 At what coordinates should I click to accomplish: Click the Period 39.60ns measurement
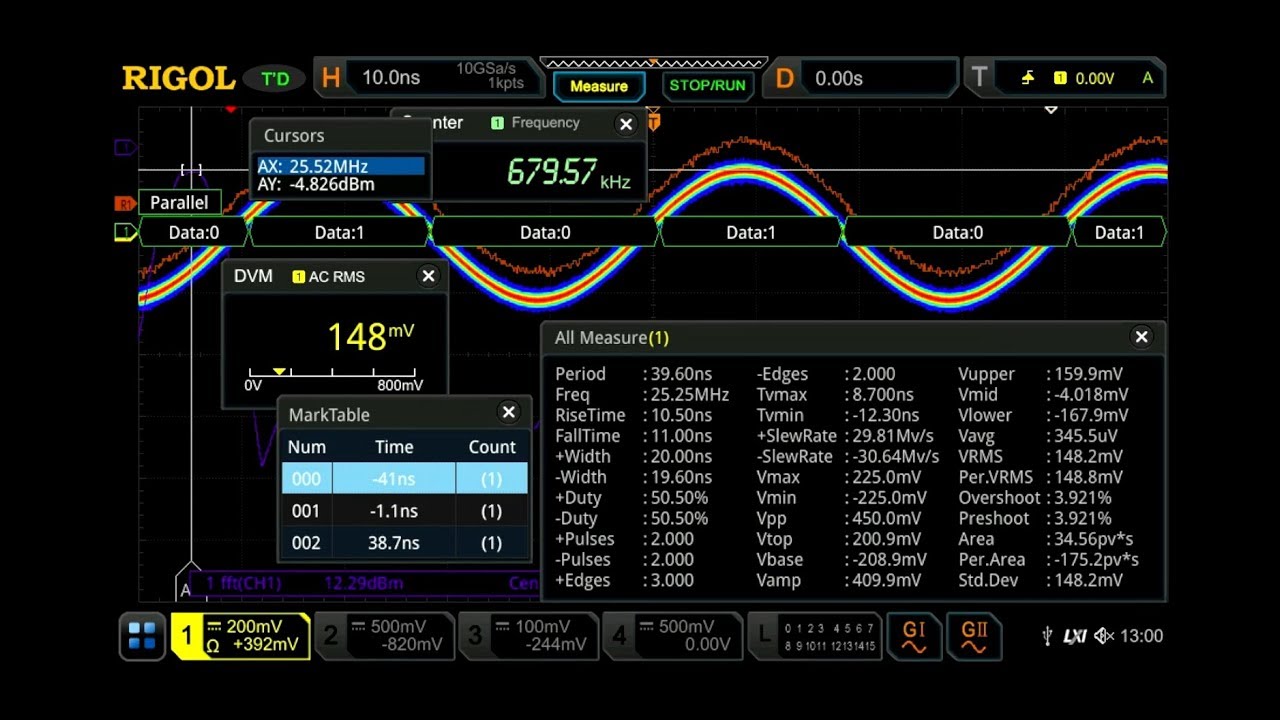coord(633,374)
